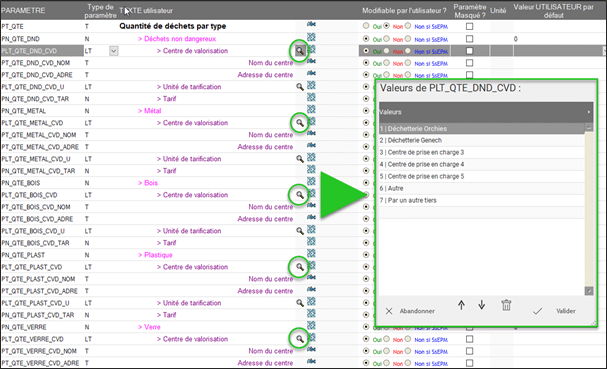Click Abandonner to cancel value dialog
This screenshot has width=607, height=369.
(417, 311)
